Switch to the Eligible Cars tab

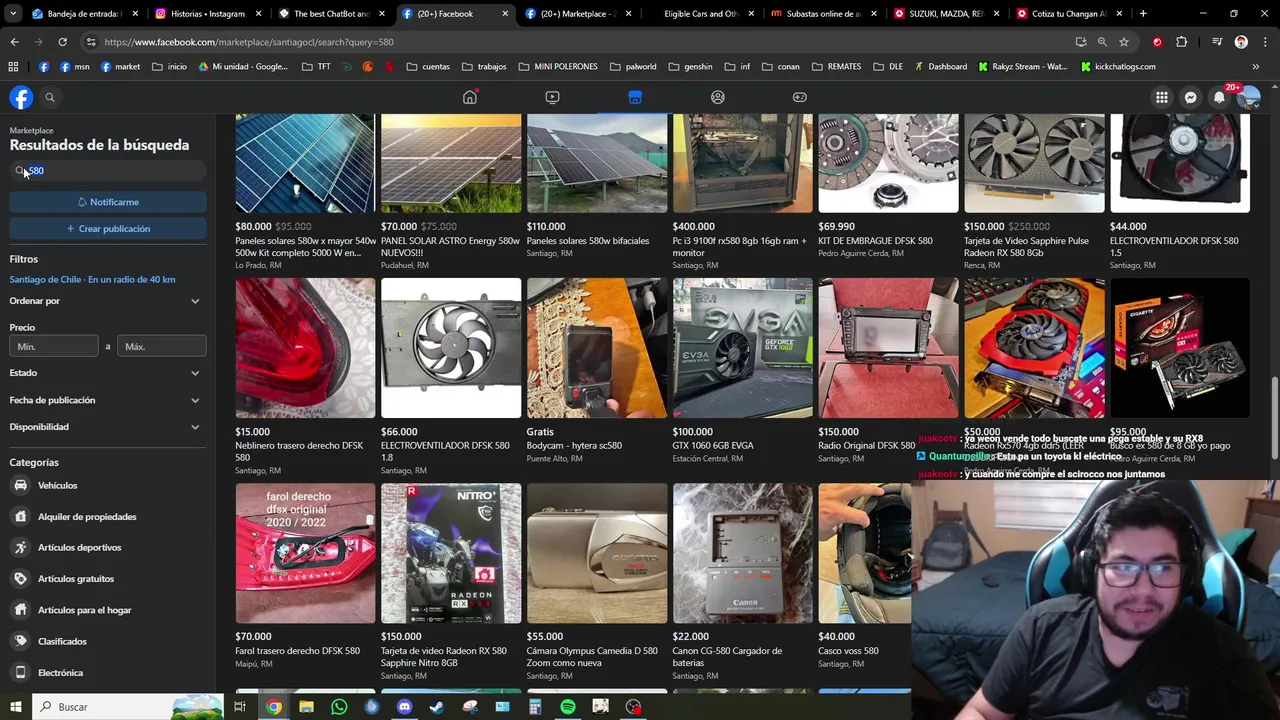point(702,14)
